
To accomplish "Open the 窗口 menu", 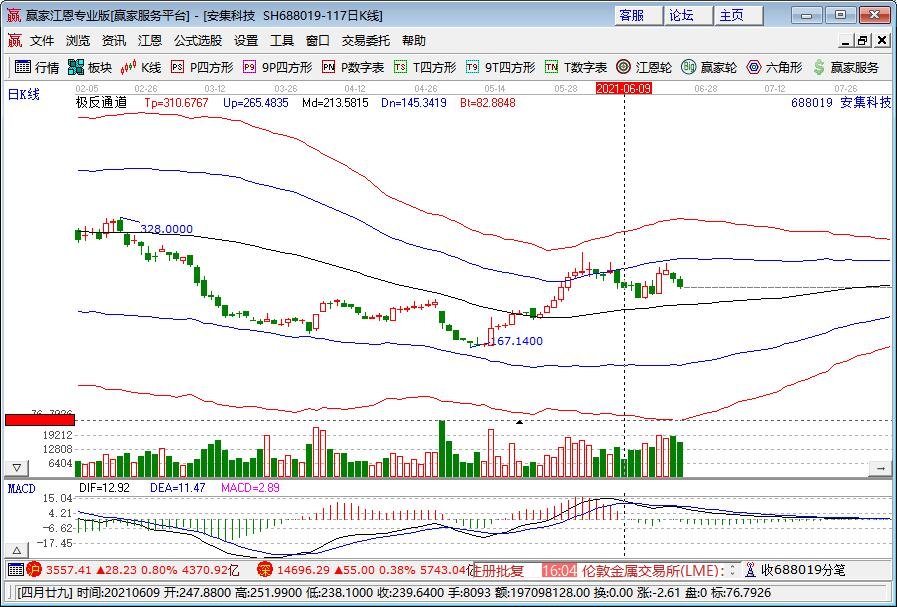I will coord(318,41).
